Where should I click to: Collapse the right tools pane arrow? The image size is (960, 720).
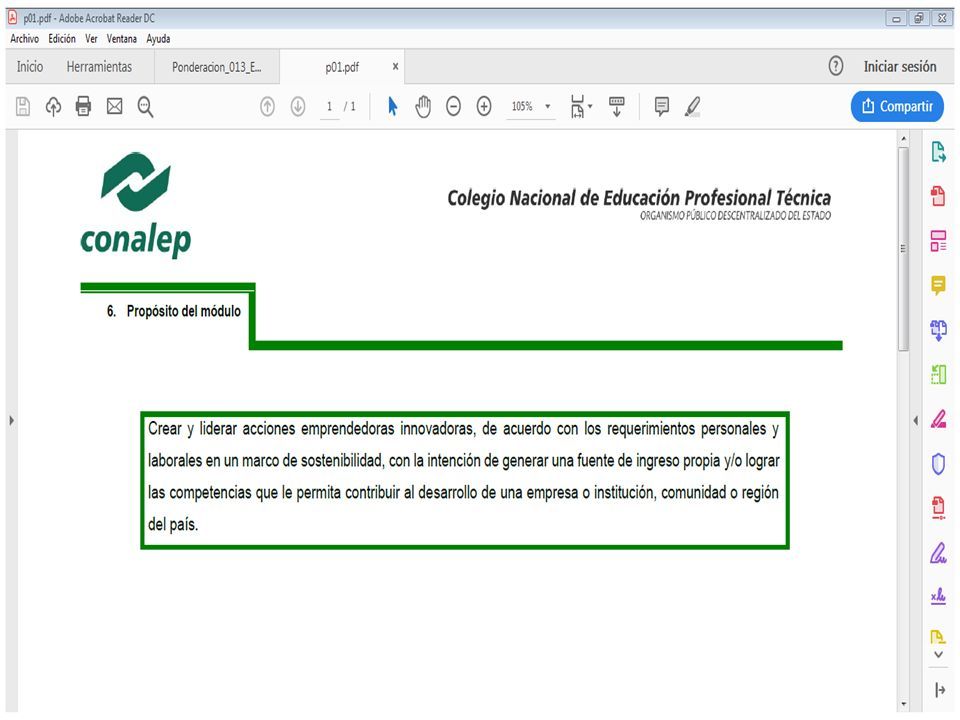[916, 421]
